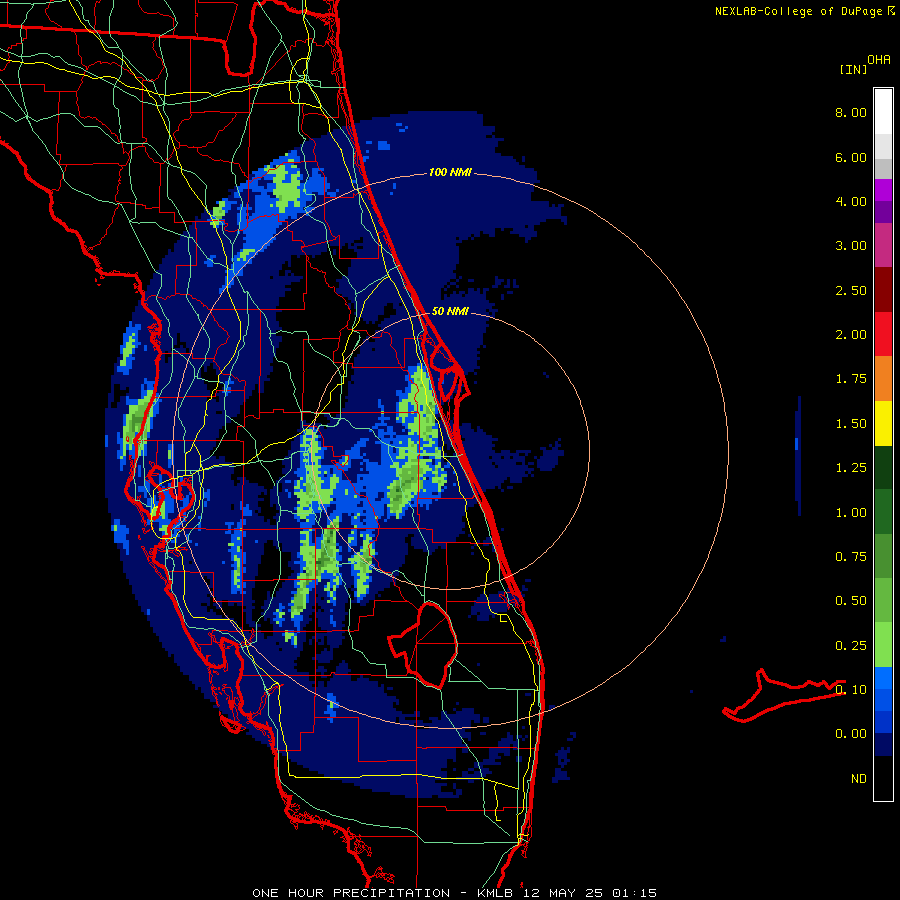This screenshot has height=900, width=900.
Task: Select the 6.00 legend value
Action: point(851,157)
